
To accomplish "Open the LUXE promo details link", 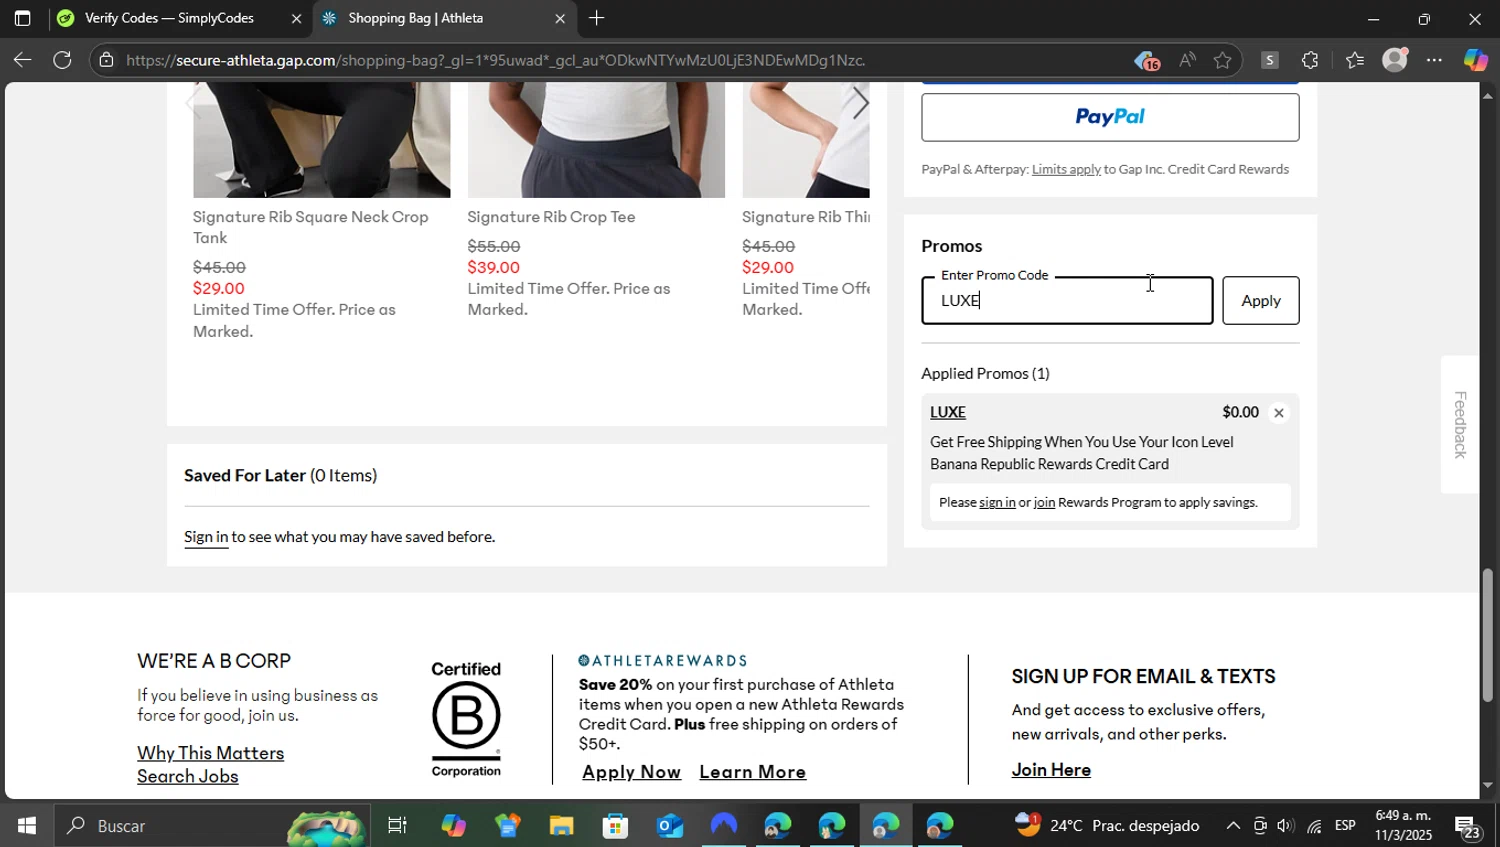I will (947, 412).
